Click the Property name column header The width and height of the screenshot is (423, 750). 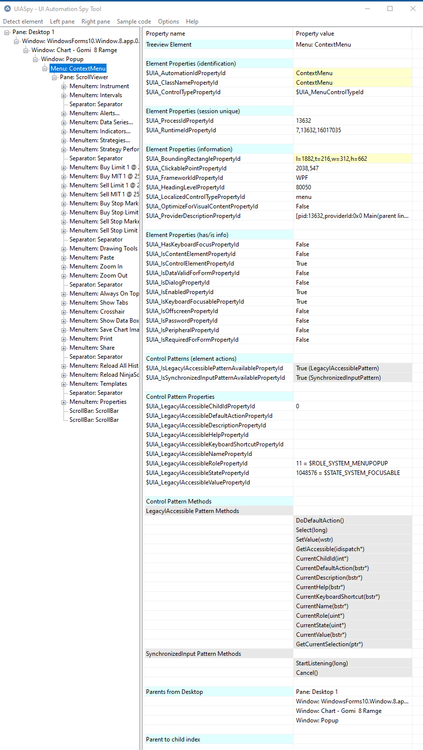[218, 34]
